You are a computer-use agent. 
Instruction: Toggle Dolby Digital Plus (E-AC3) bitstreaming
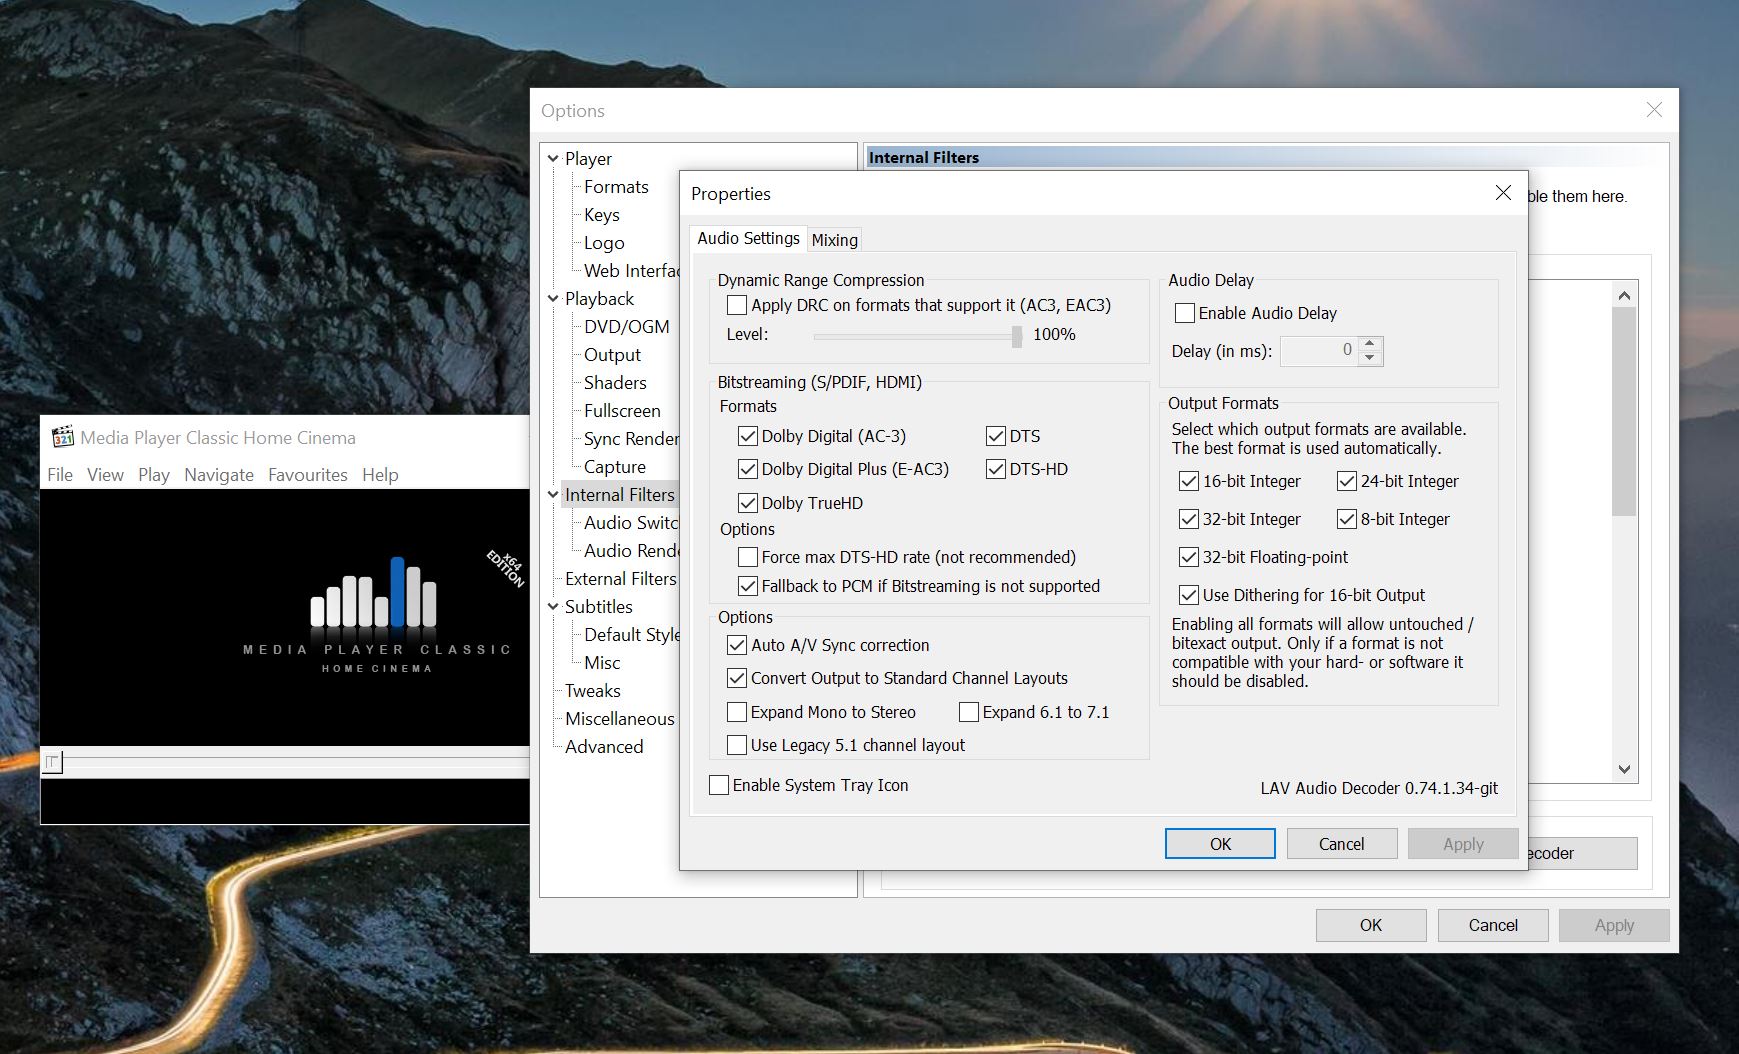748,469
